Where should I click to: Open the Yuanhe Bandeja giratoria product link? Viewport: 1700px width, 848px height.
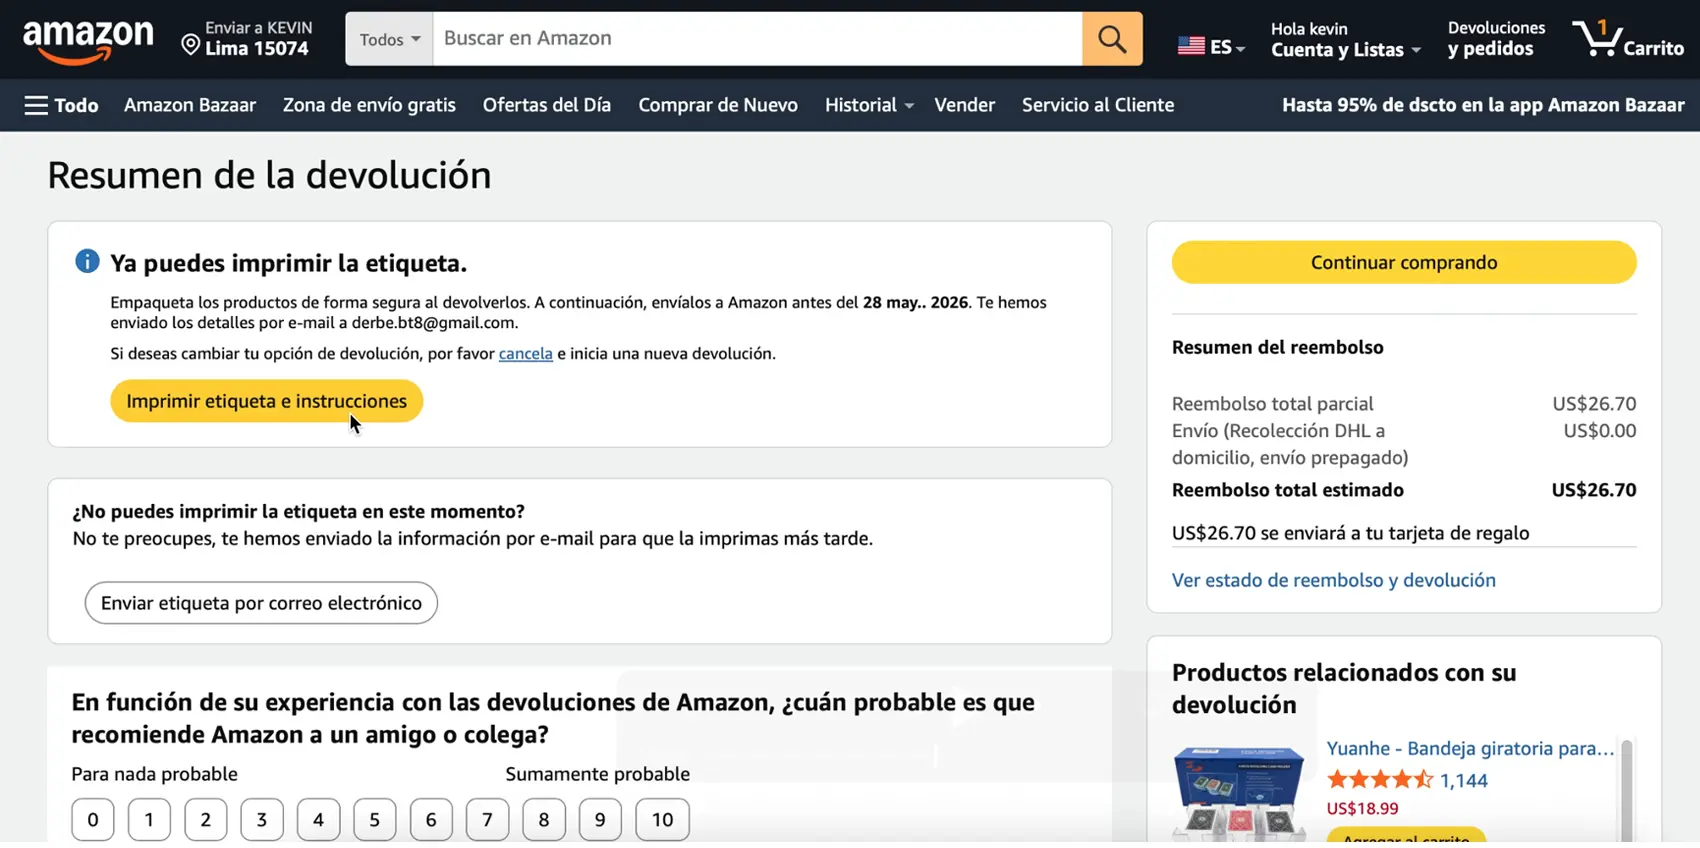[1470, 748]
